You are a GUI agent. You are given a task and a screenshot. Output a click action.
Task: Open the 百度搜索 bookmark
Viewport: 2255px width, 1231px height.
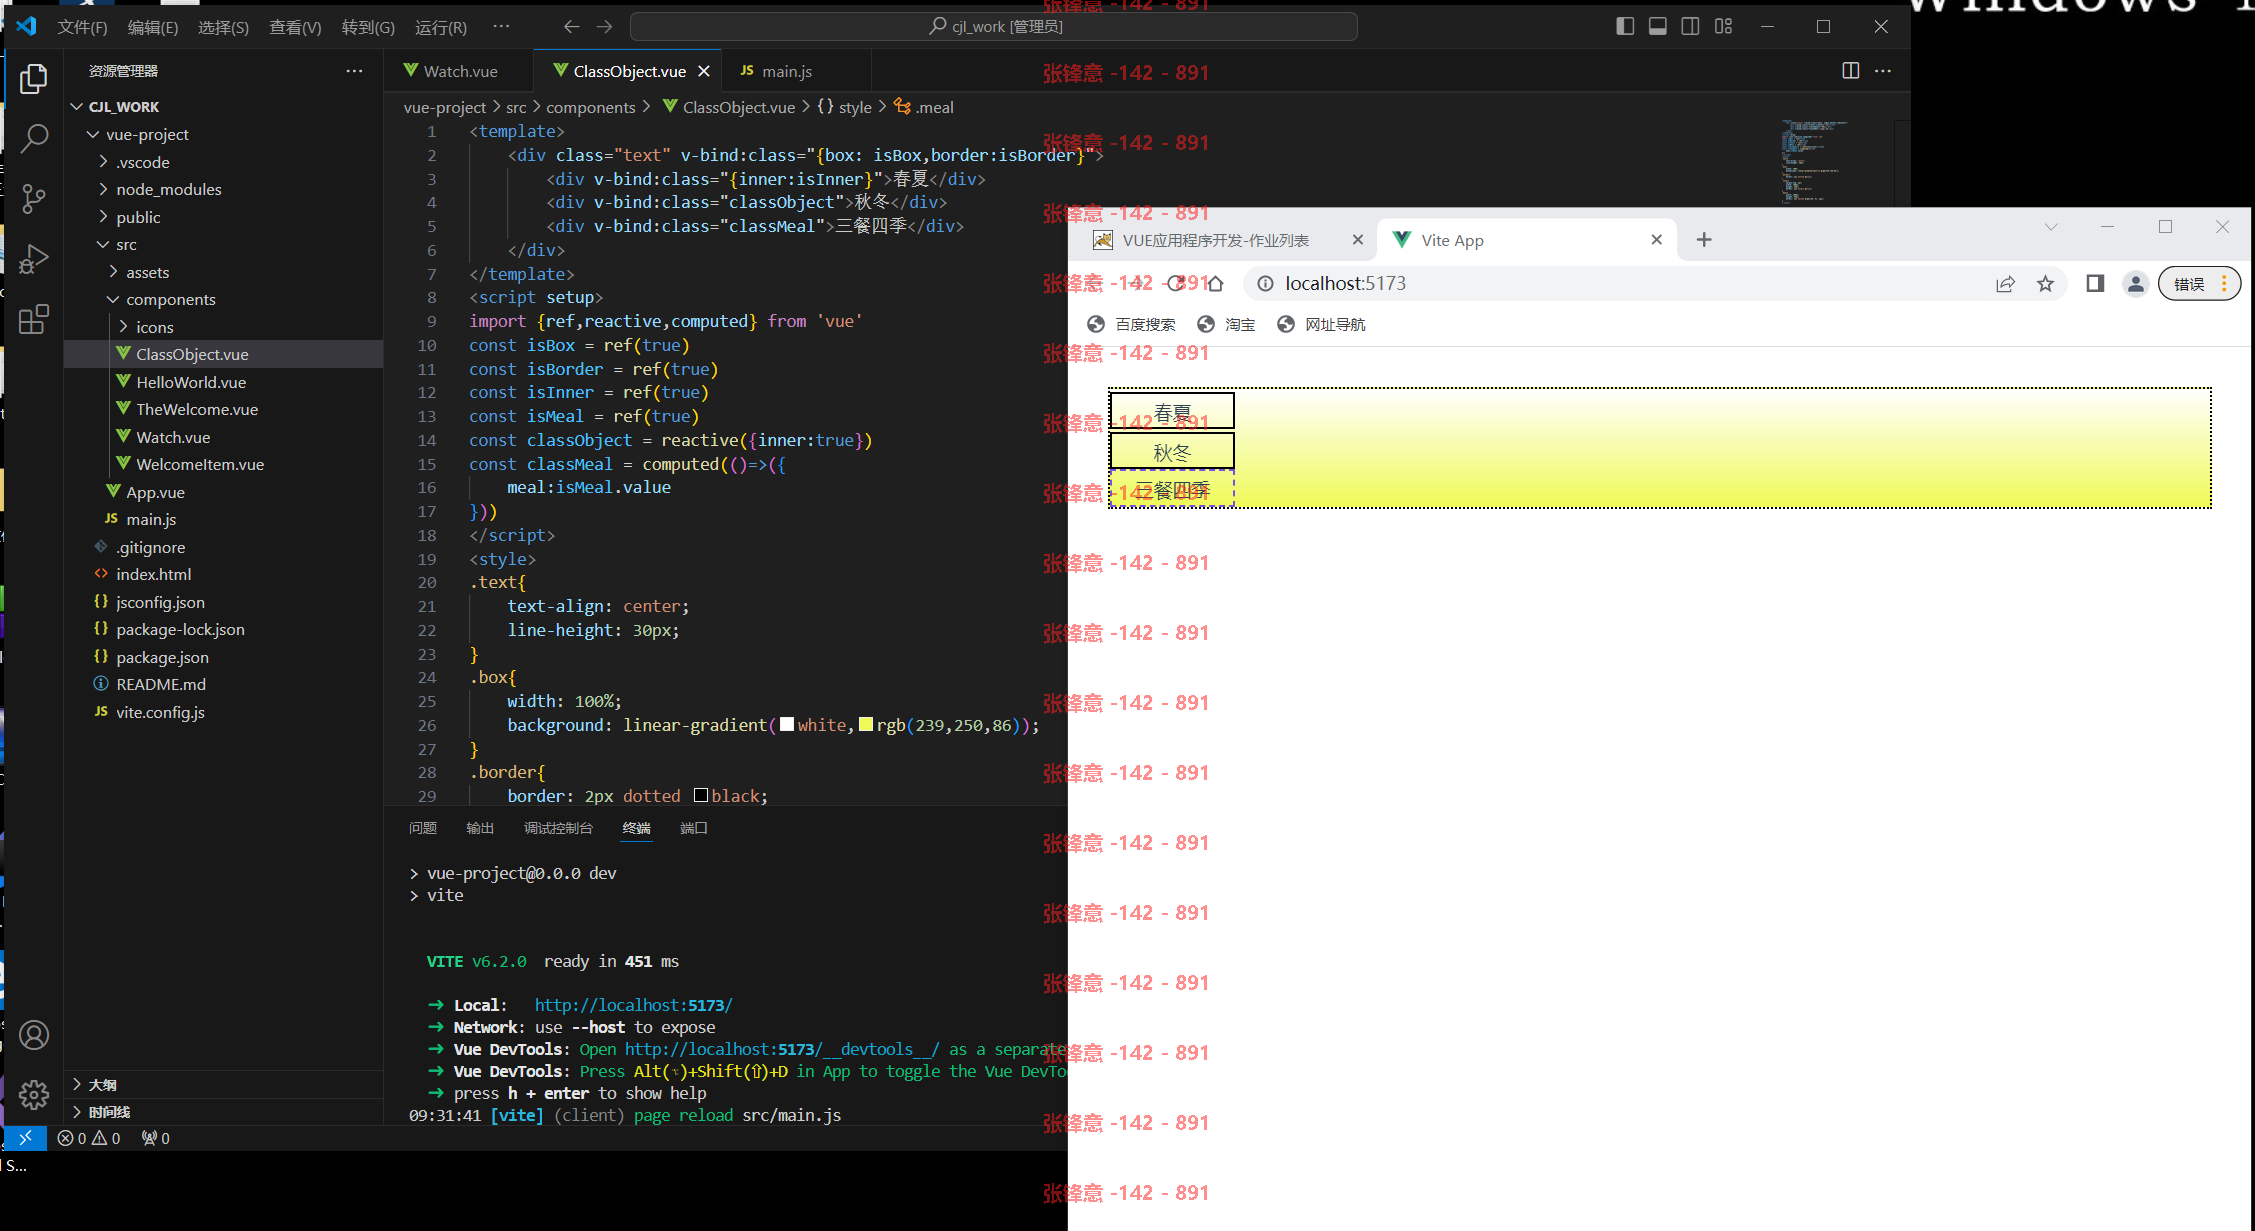tap(1132, 324)
